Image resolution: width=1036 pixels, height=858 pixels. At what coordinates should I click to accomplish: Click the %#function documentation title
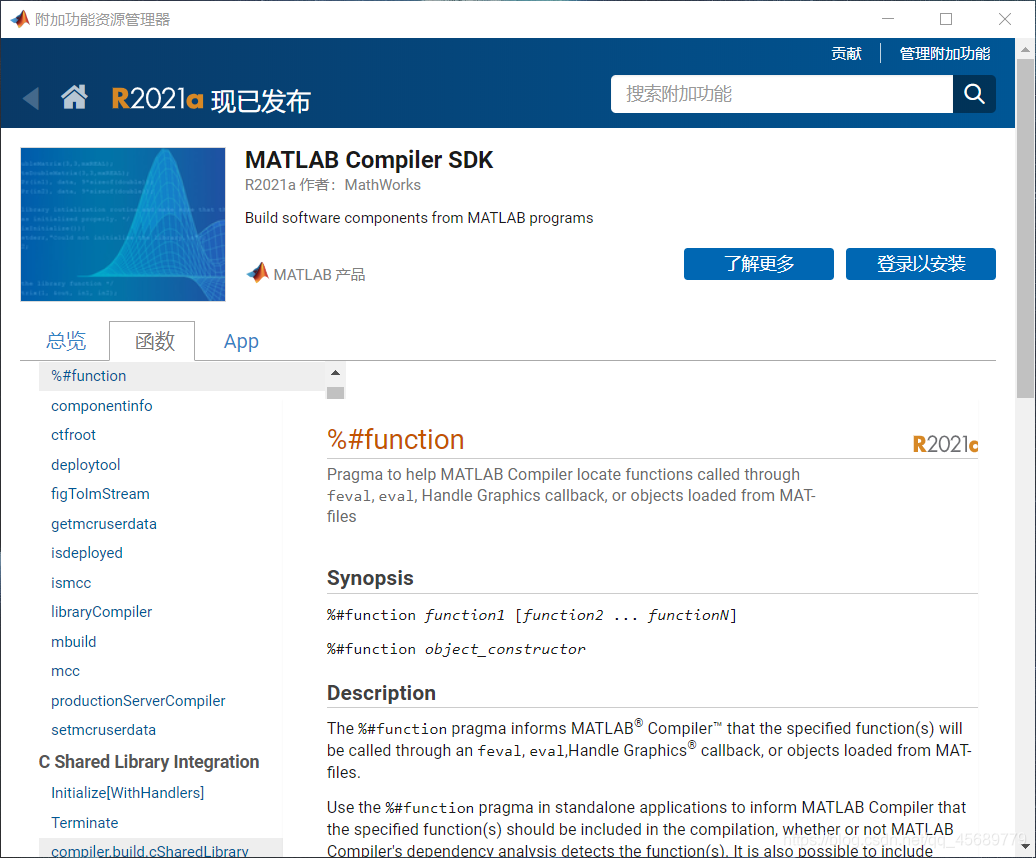point(396,439)
